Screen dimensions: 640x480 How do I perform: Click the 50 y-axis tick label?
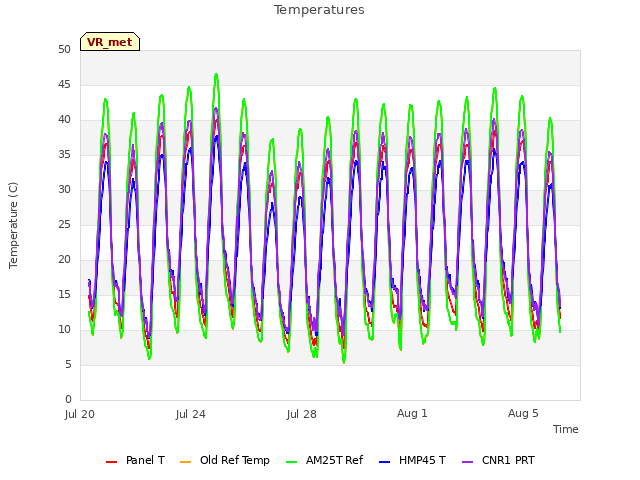[64, 49]
